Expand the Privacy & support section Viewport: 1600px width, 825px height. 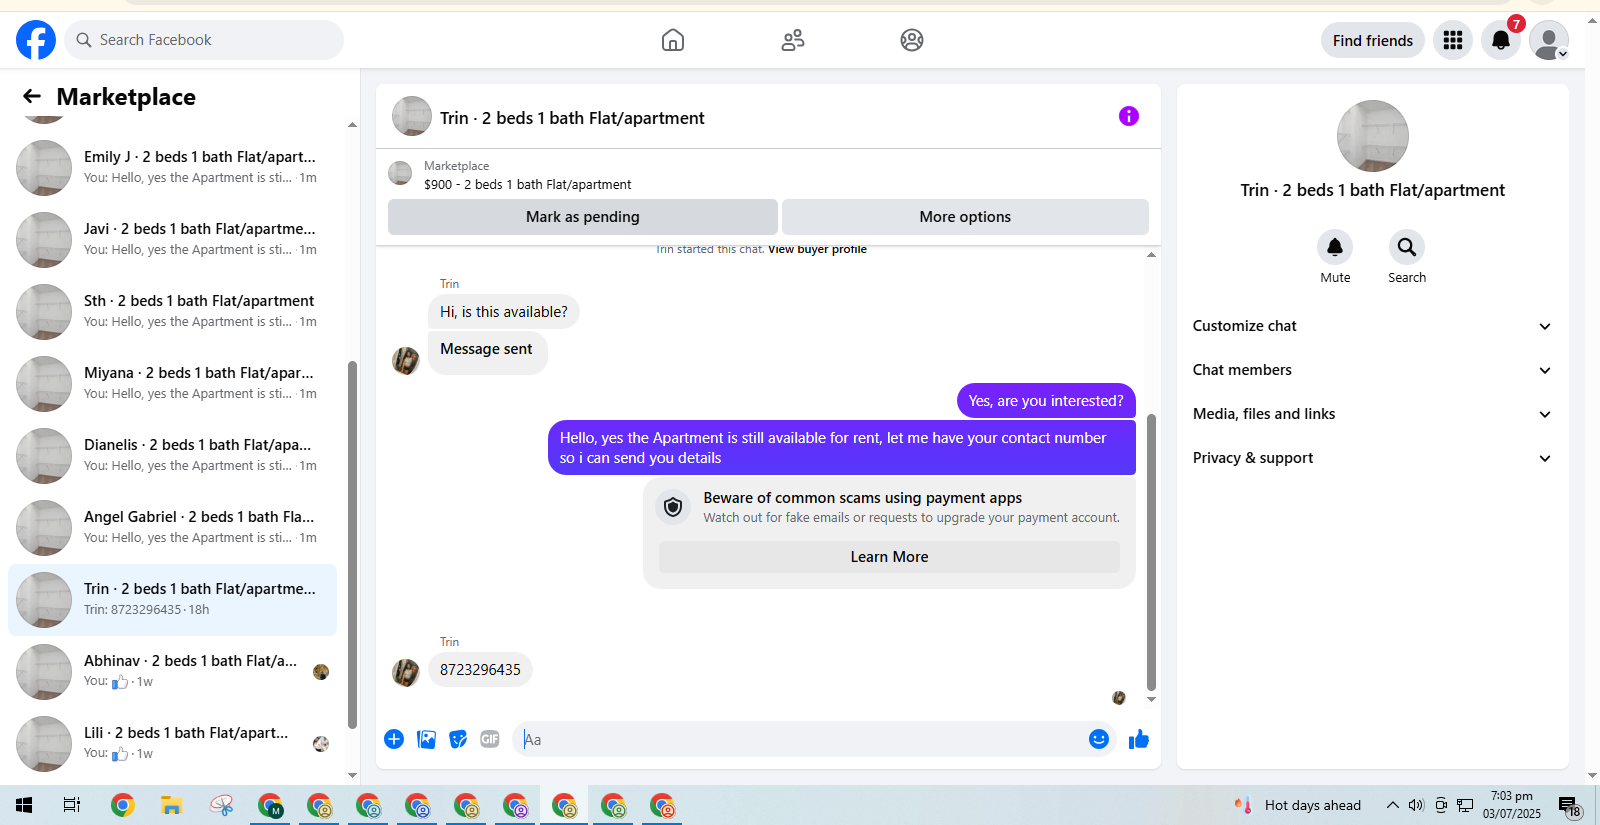pyautogui.click(x=1372, y=458)
